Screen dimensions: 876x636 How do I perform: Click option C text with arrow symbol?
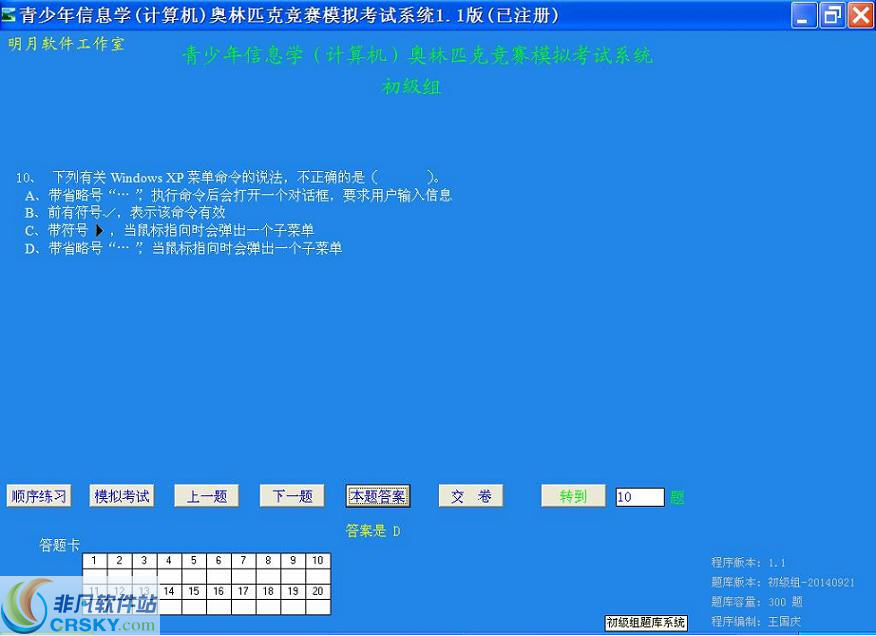[169, 230]
